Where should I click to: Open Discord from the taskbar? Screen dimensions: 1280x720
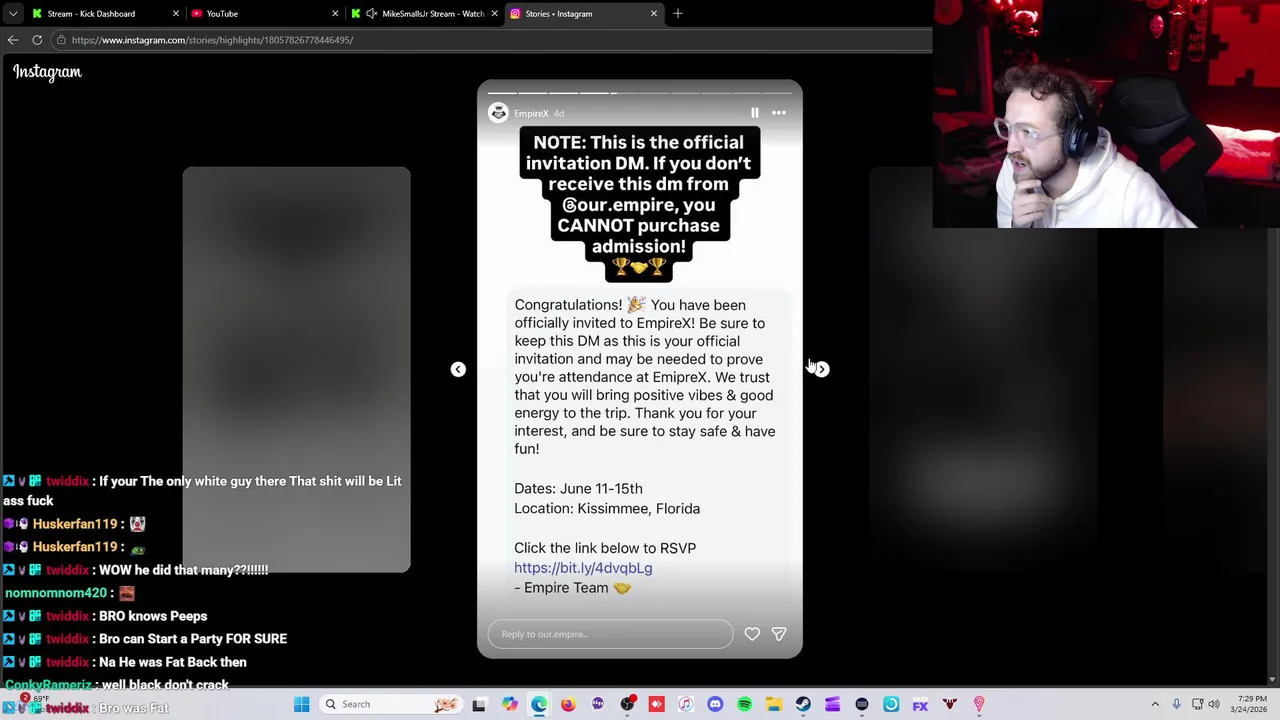(x=715, y=704)
